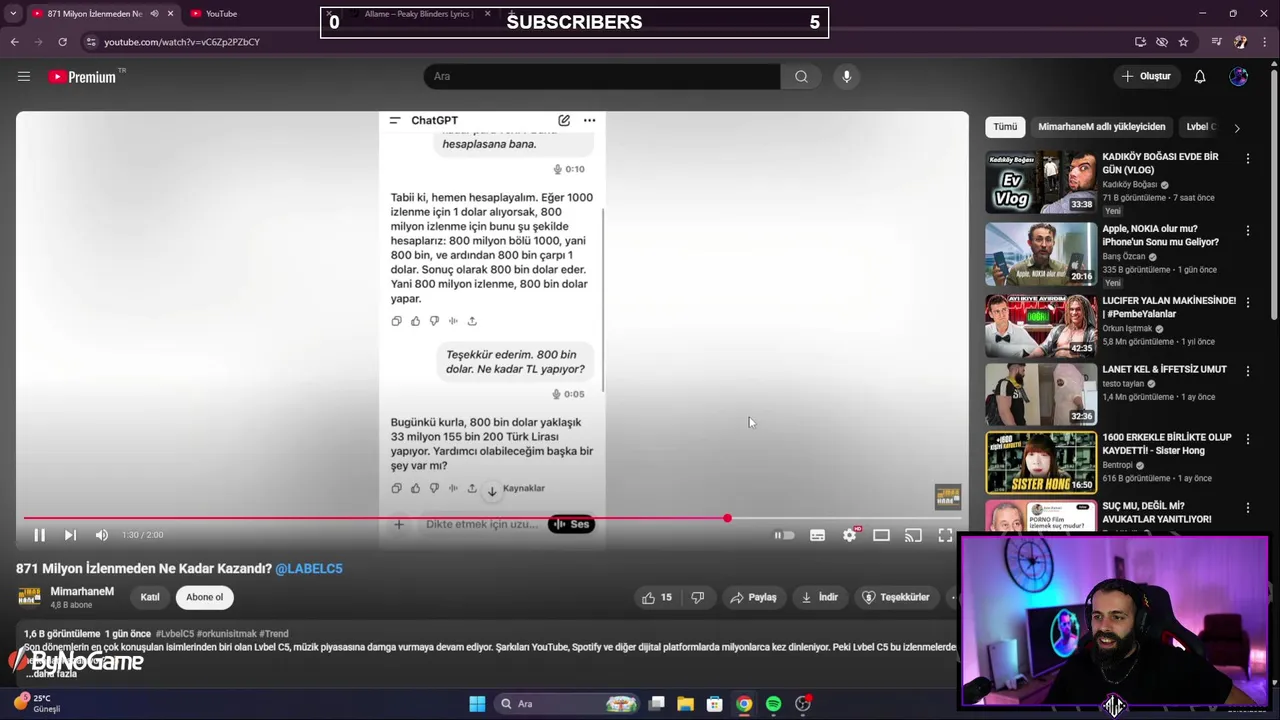
Task: Open File Explorer from taskbar
Action: (685, 704)
